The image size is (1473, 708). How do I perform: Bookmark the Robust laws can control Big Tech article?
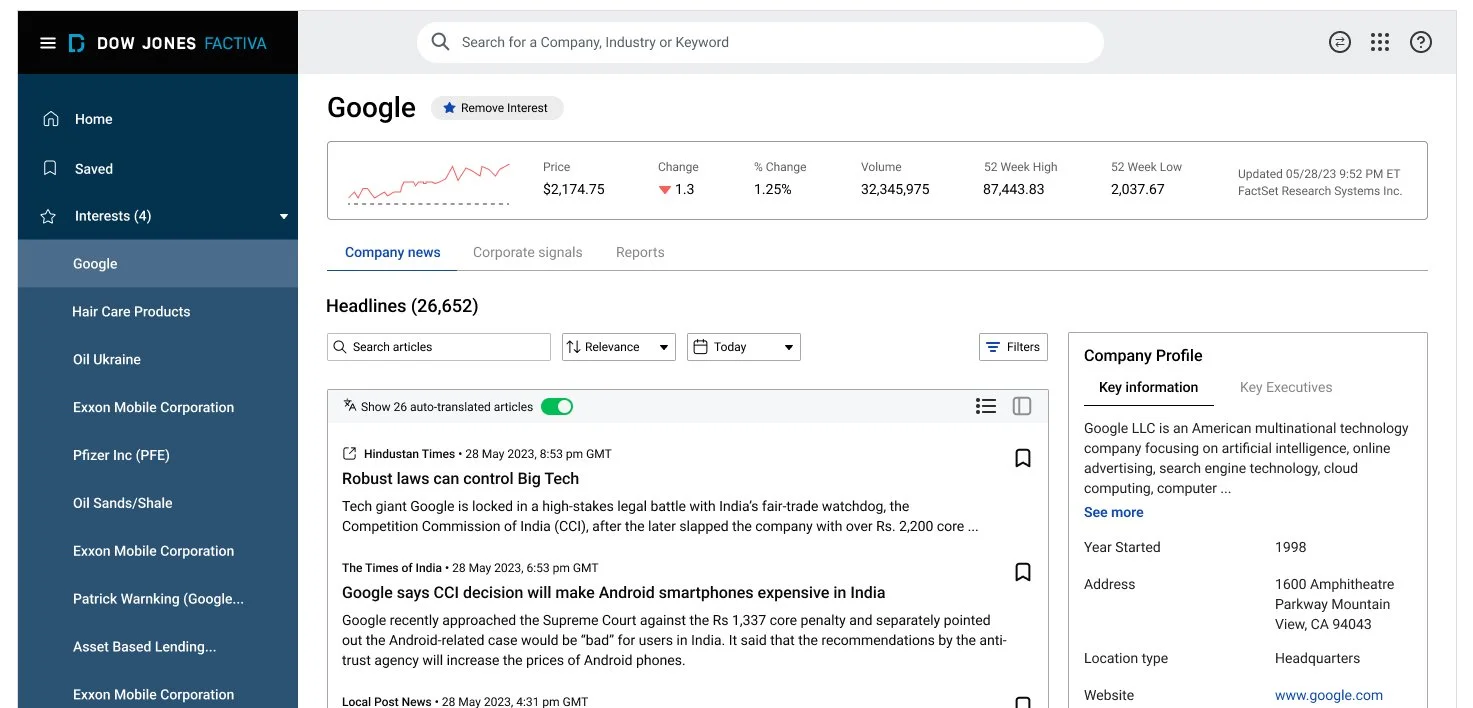1023,458
